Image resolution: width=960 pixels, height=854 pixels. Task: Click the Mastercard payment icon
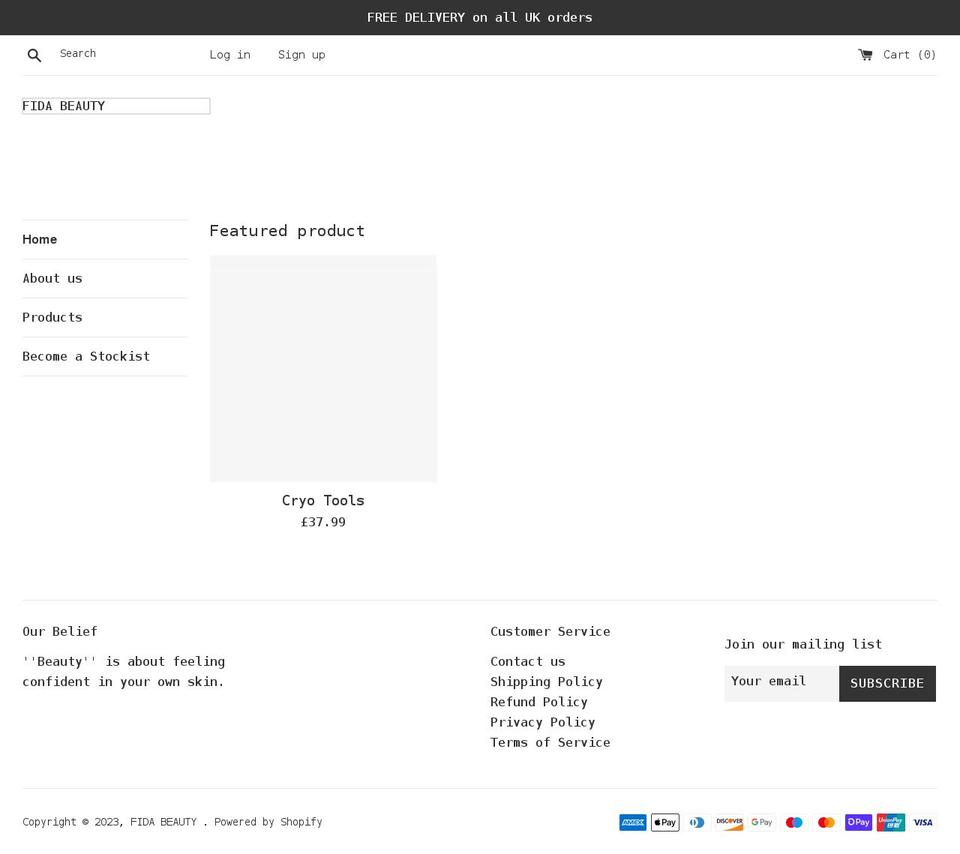click(x=826, y=822)
